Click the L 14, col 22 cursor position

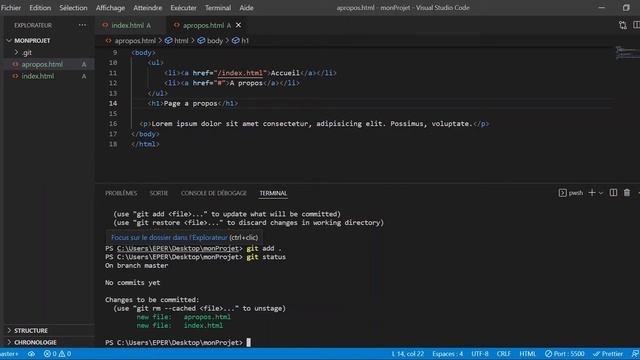pos(407,354)
